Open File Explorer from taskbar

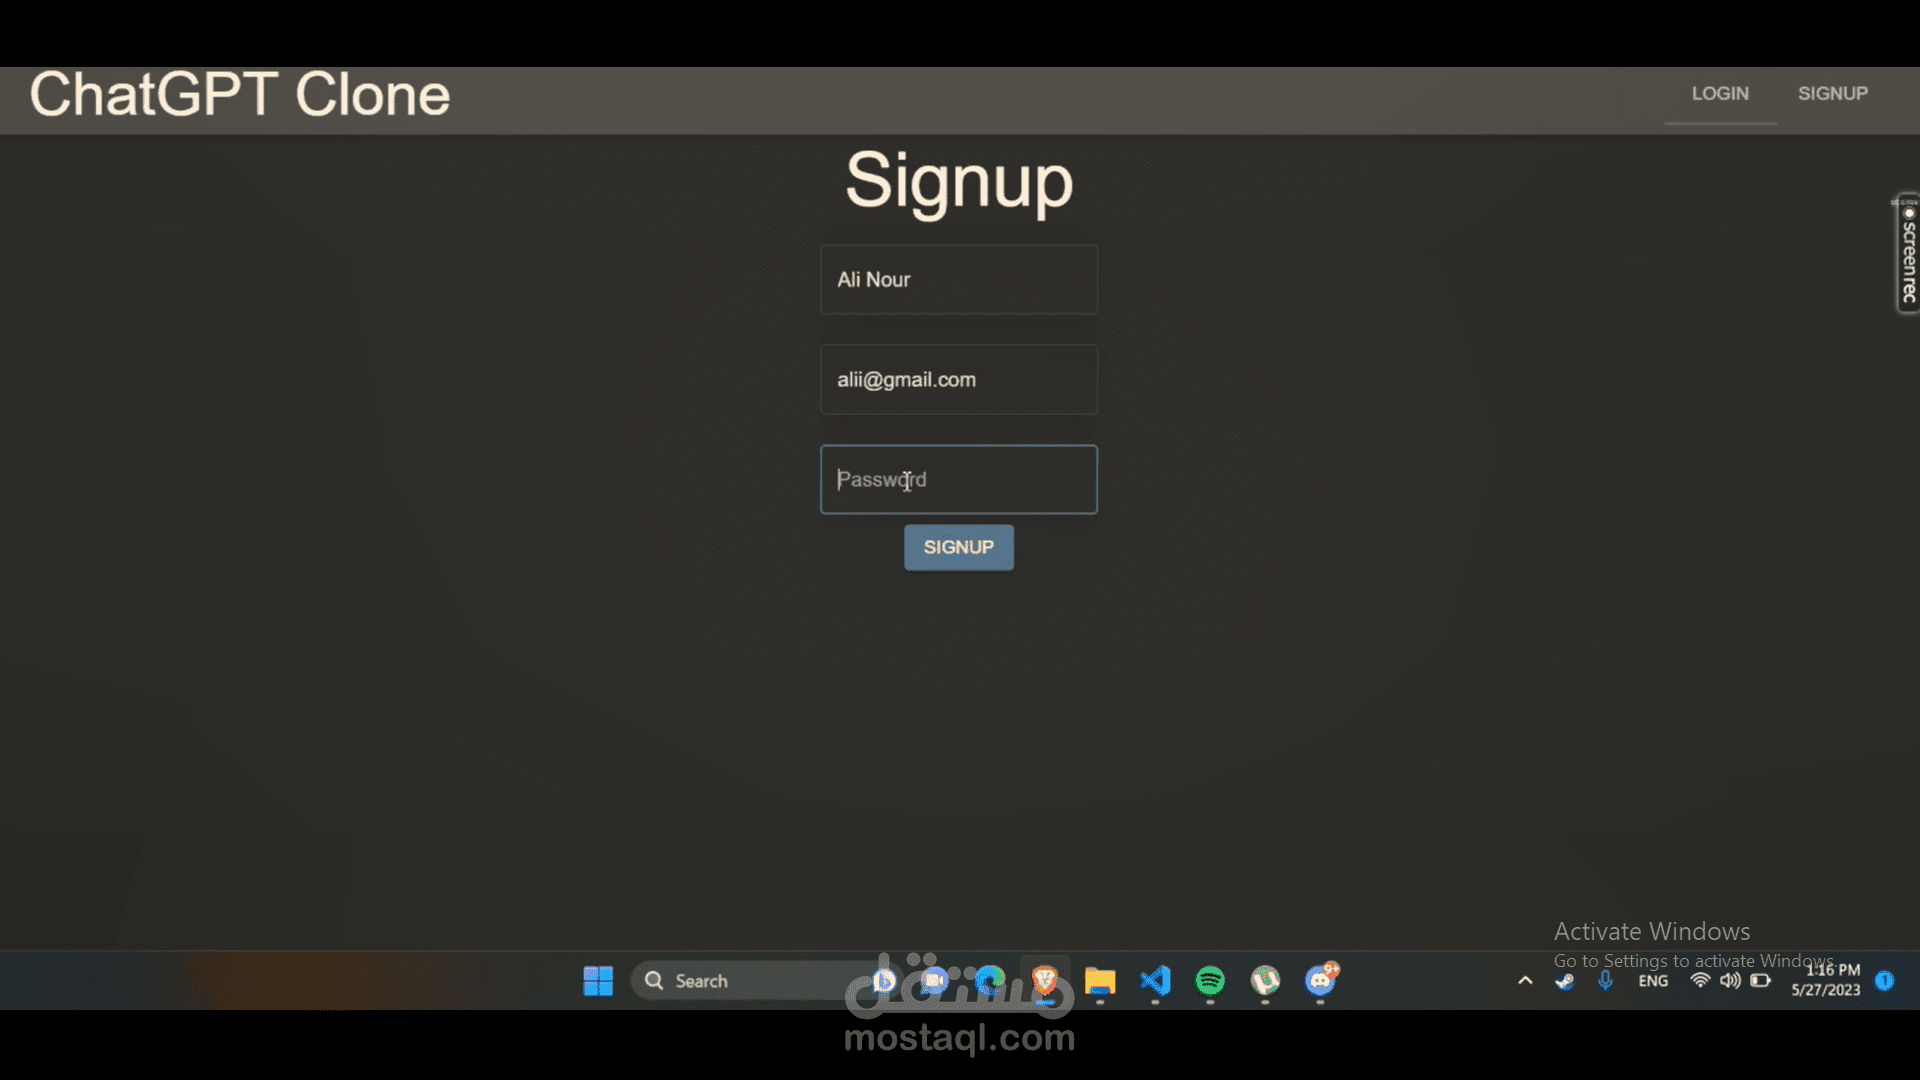point(1100,981)
